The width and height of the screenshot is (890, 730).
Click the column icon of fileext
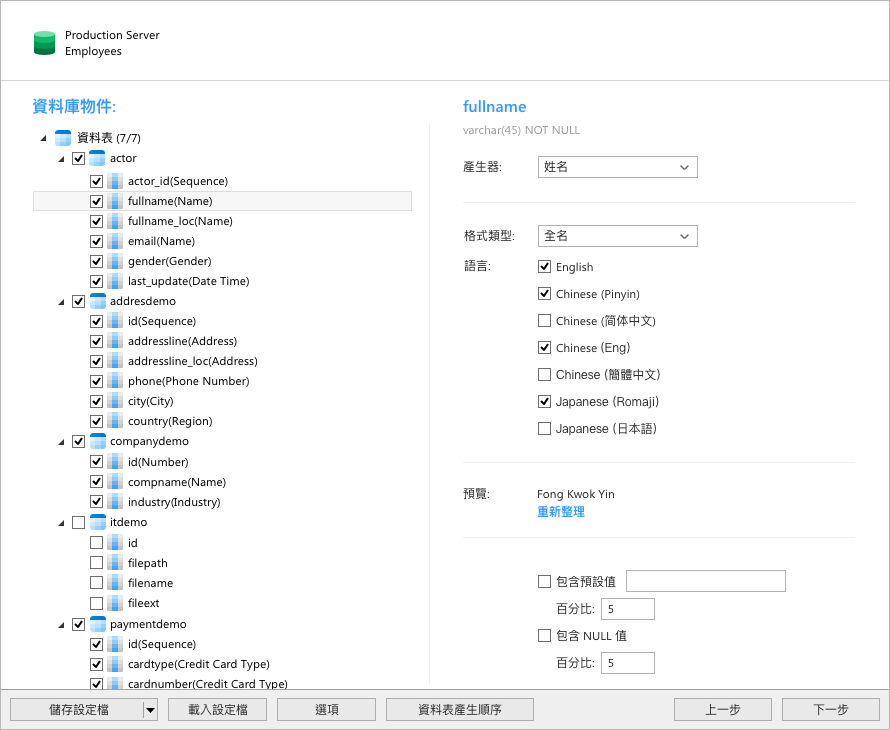tap(115, 603)
